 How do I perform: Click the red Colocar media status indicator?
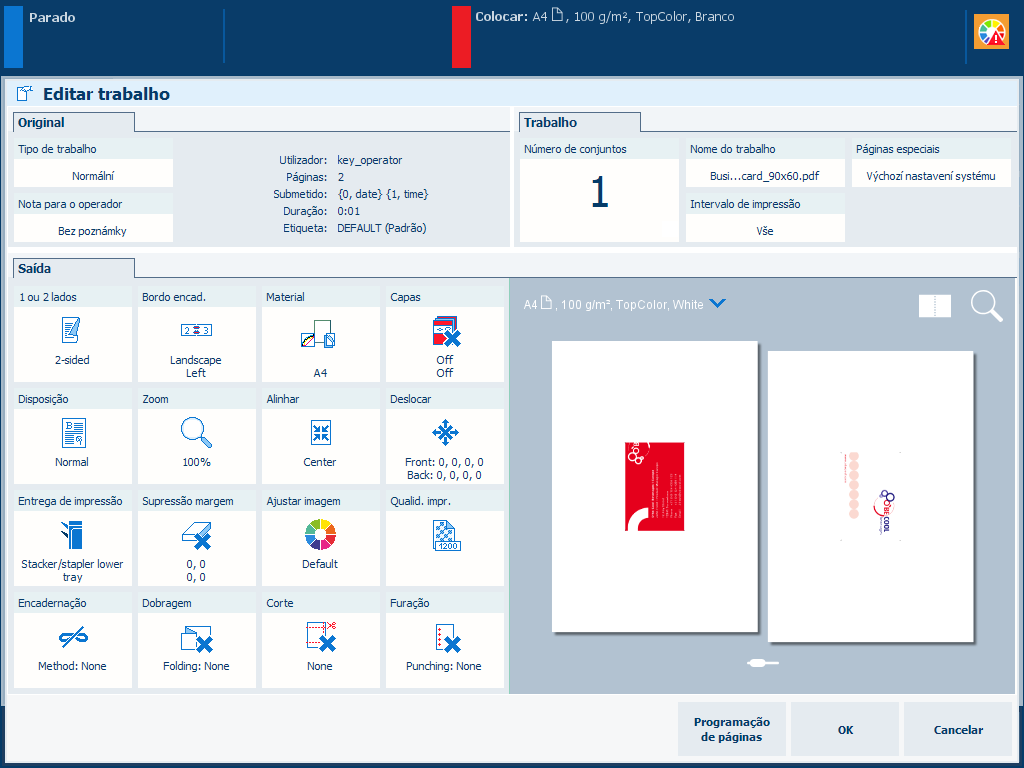tap(461, 37)
